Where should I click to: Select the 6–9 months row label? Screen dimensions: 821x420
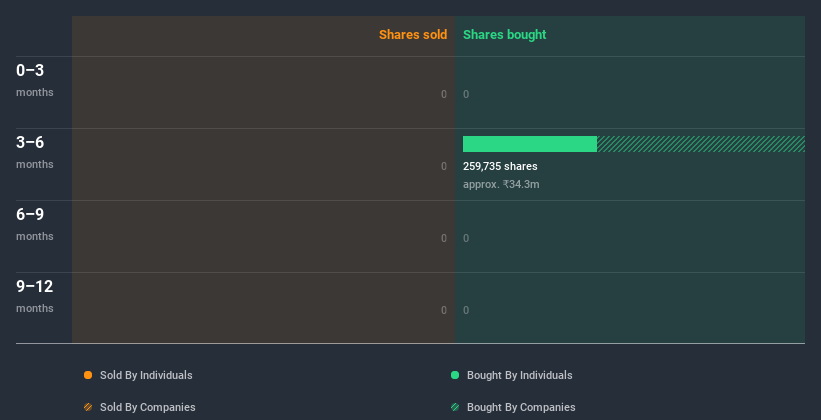pyautogui.click(x=35, y=224)
